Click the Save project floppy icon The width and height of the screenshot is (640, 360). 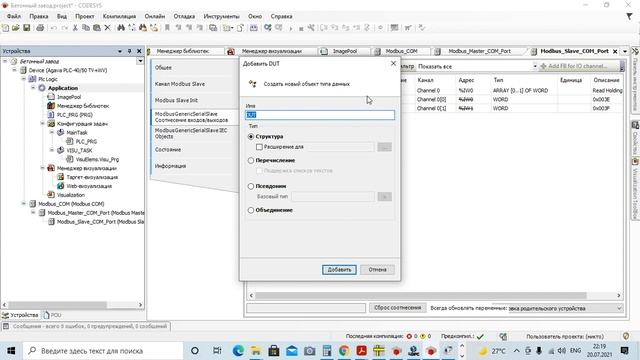coord(27,28)
